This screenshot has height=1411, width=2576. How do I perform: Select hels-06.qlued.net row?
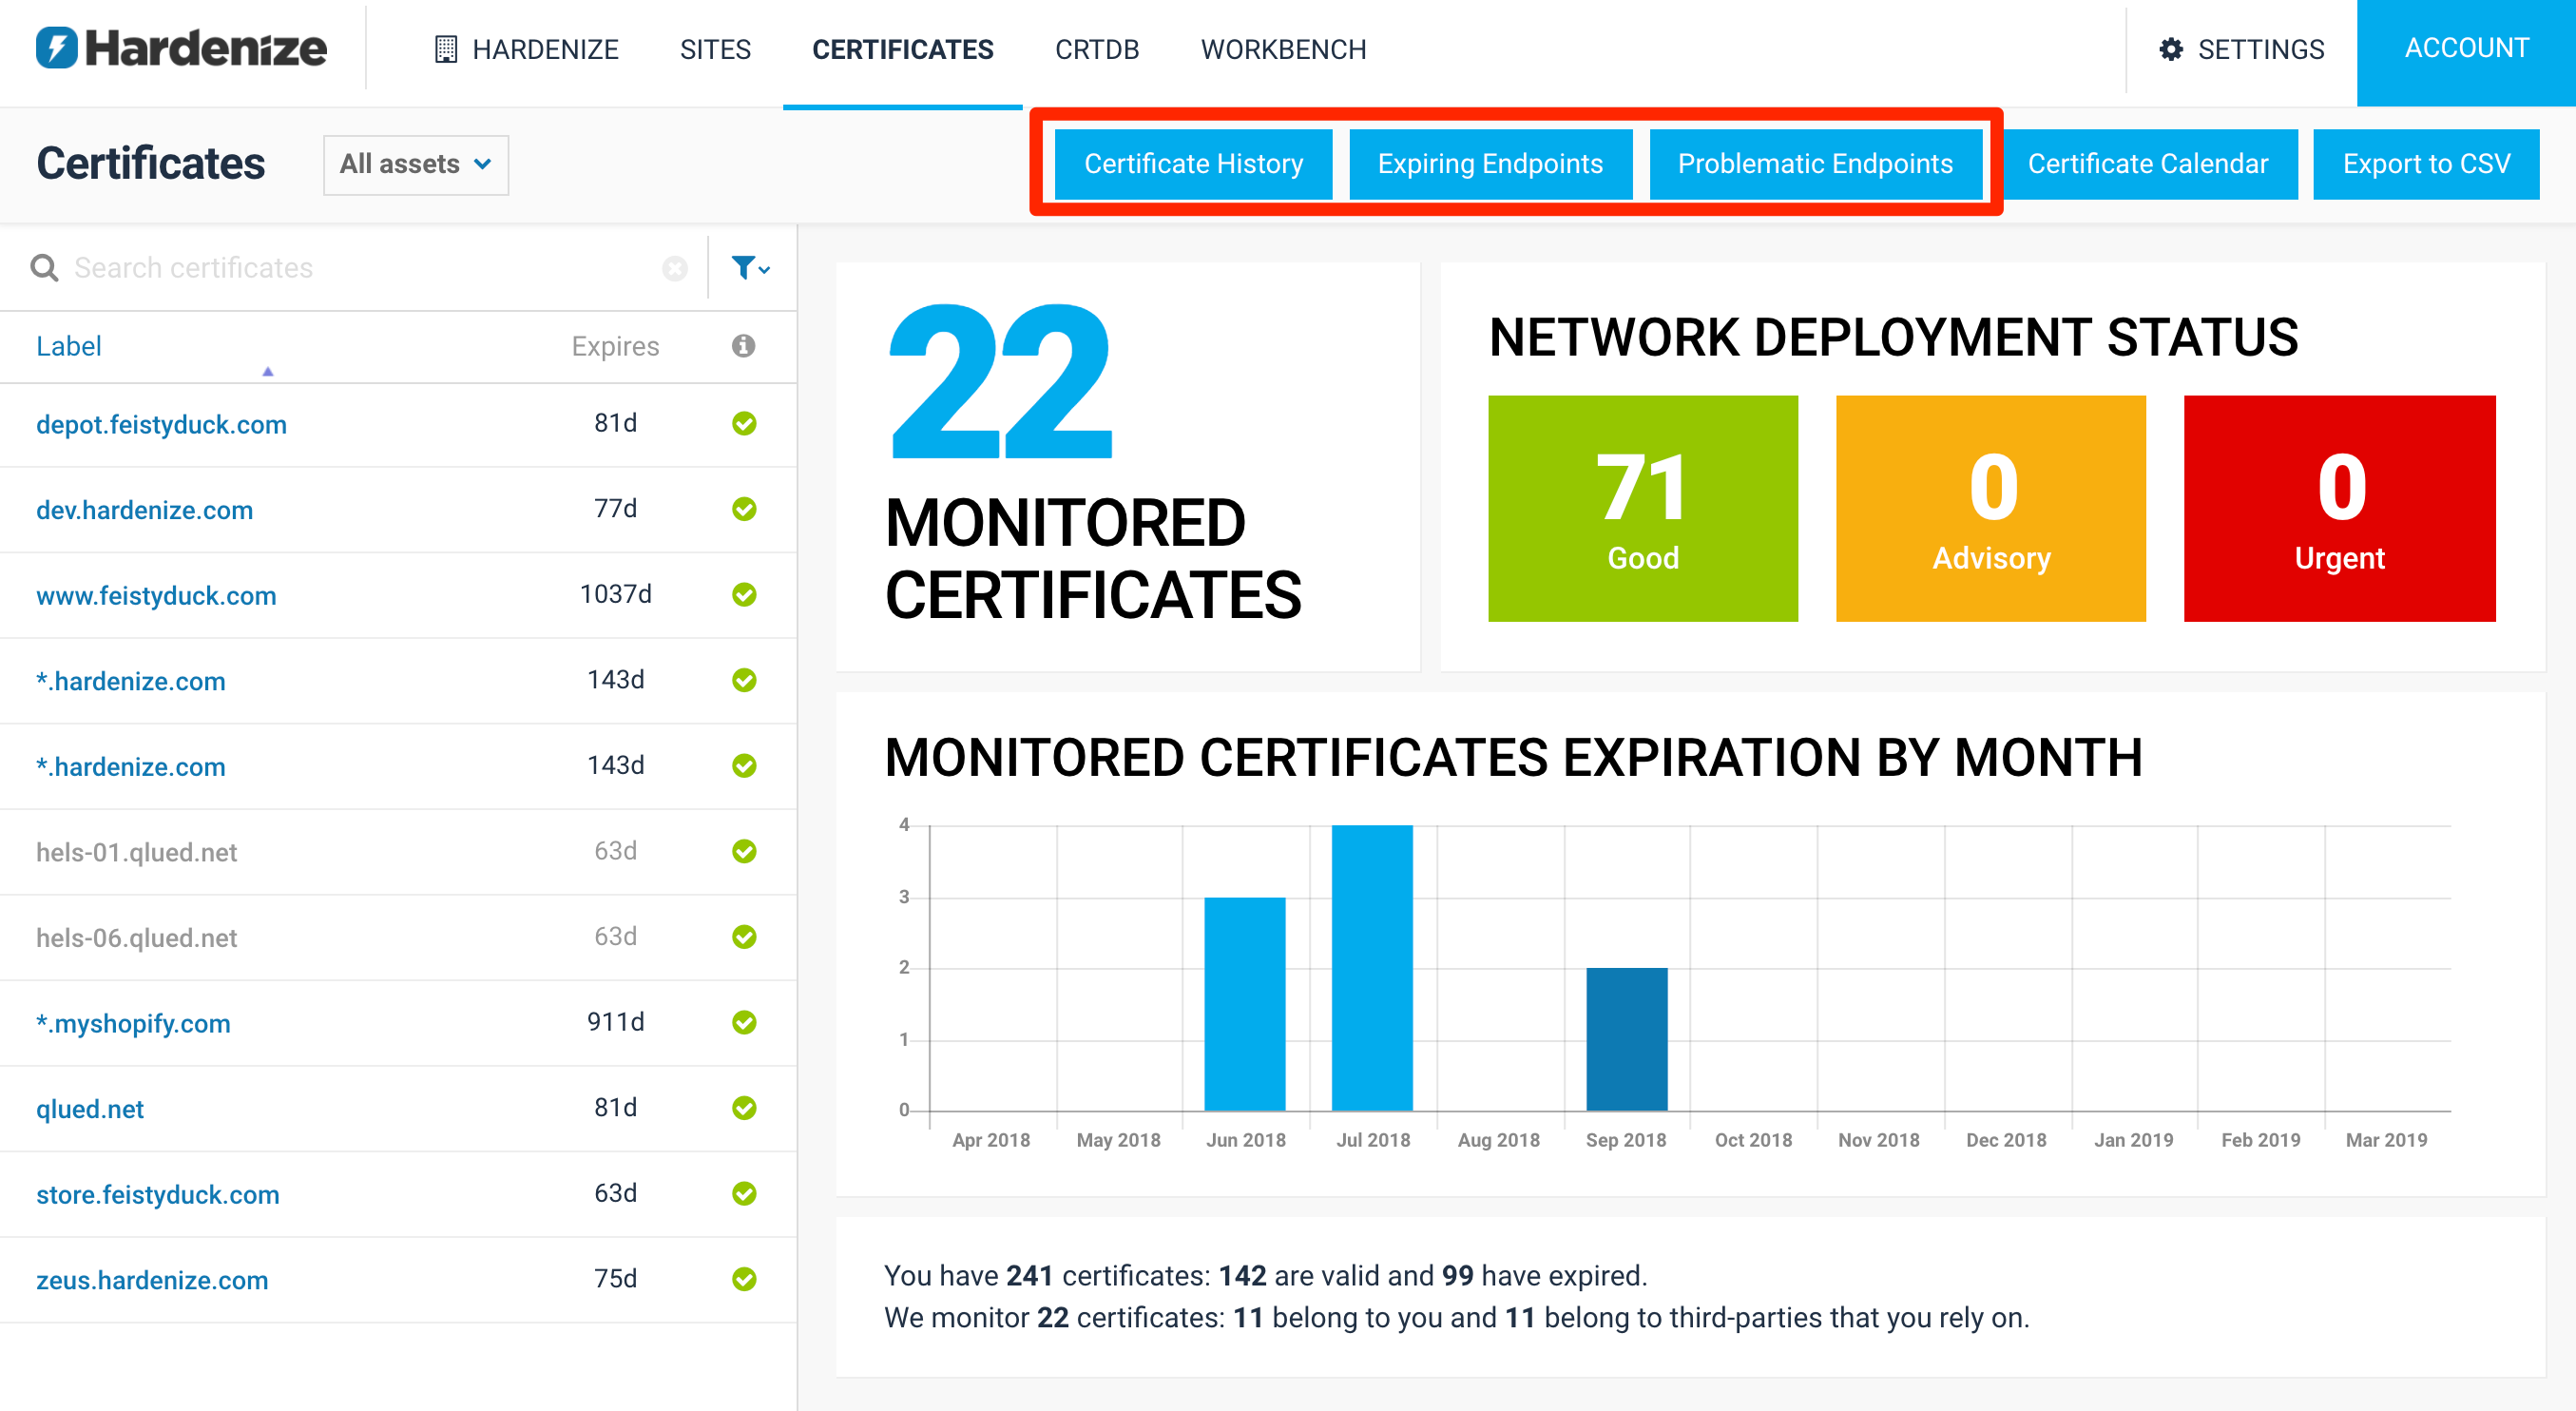[398, 938]
